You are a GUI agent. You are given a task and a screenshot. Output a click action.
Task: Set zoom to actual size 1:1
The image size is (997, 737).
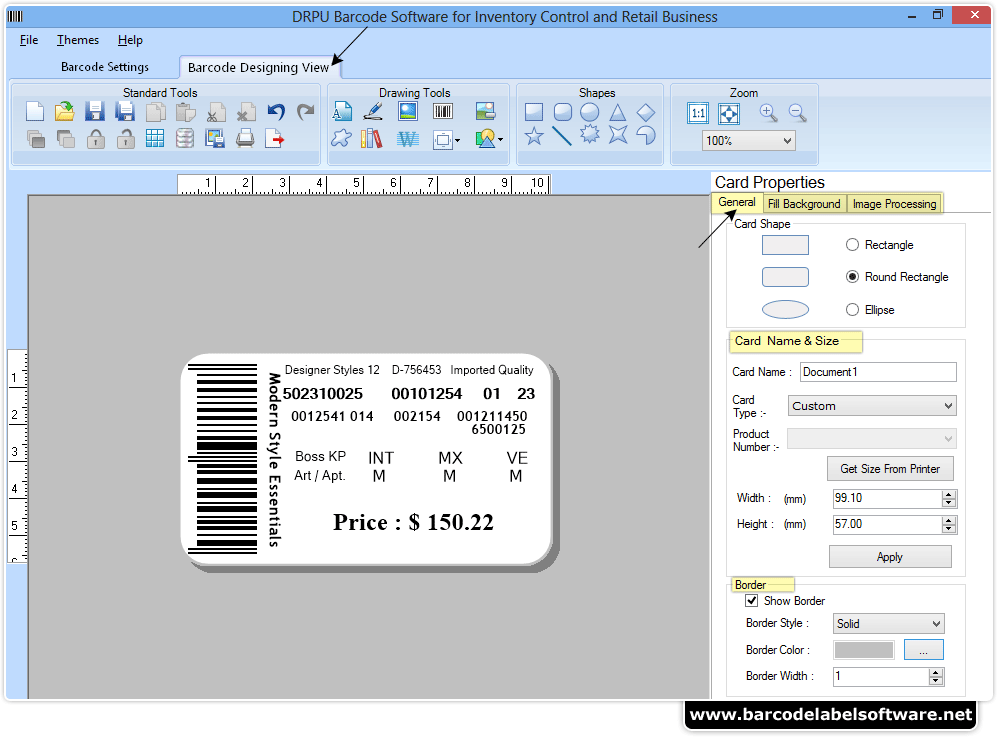pos(698,114)
